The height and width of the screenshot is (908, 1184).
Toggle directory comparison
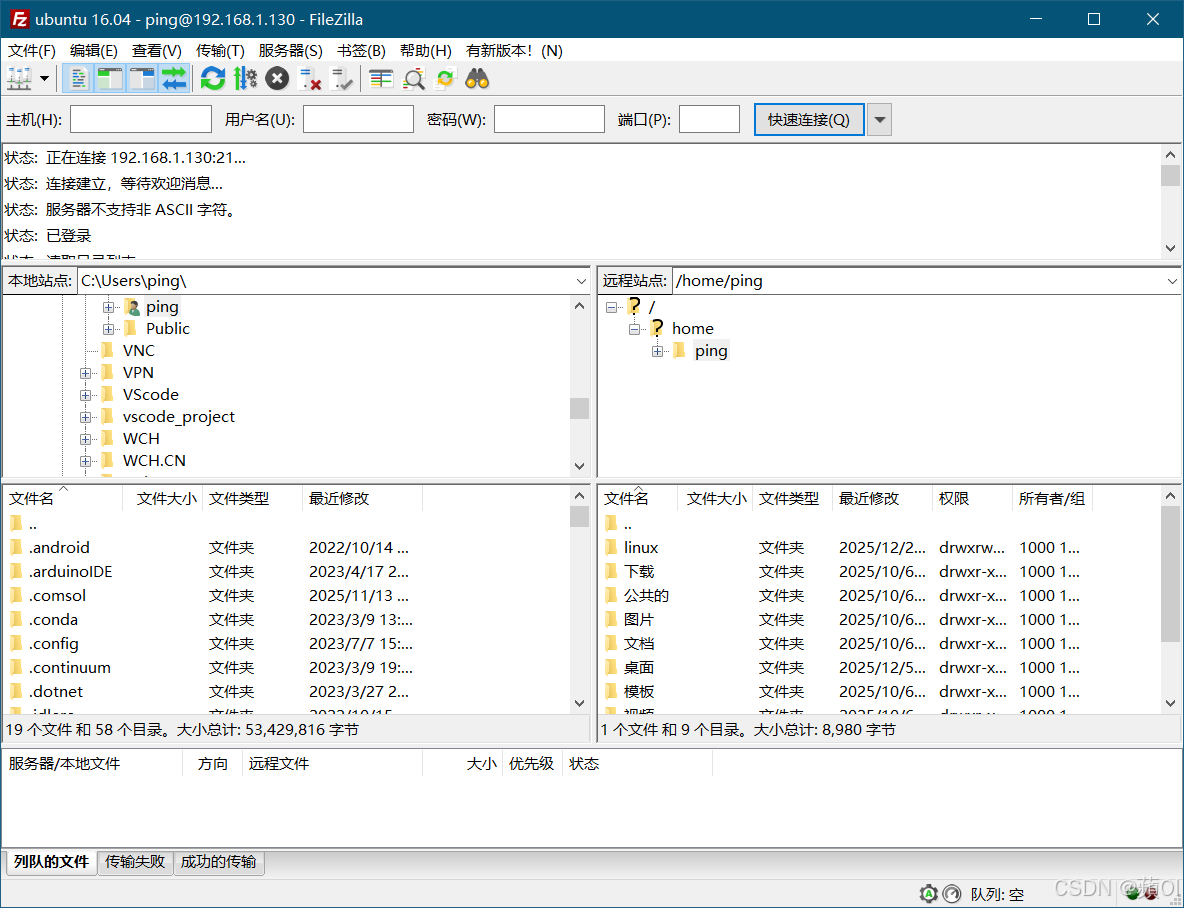point(413,79)
